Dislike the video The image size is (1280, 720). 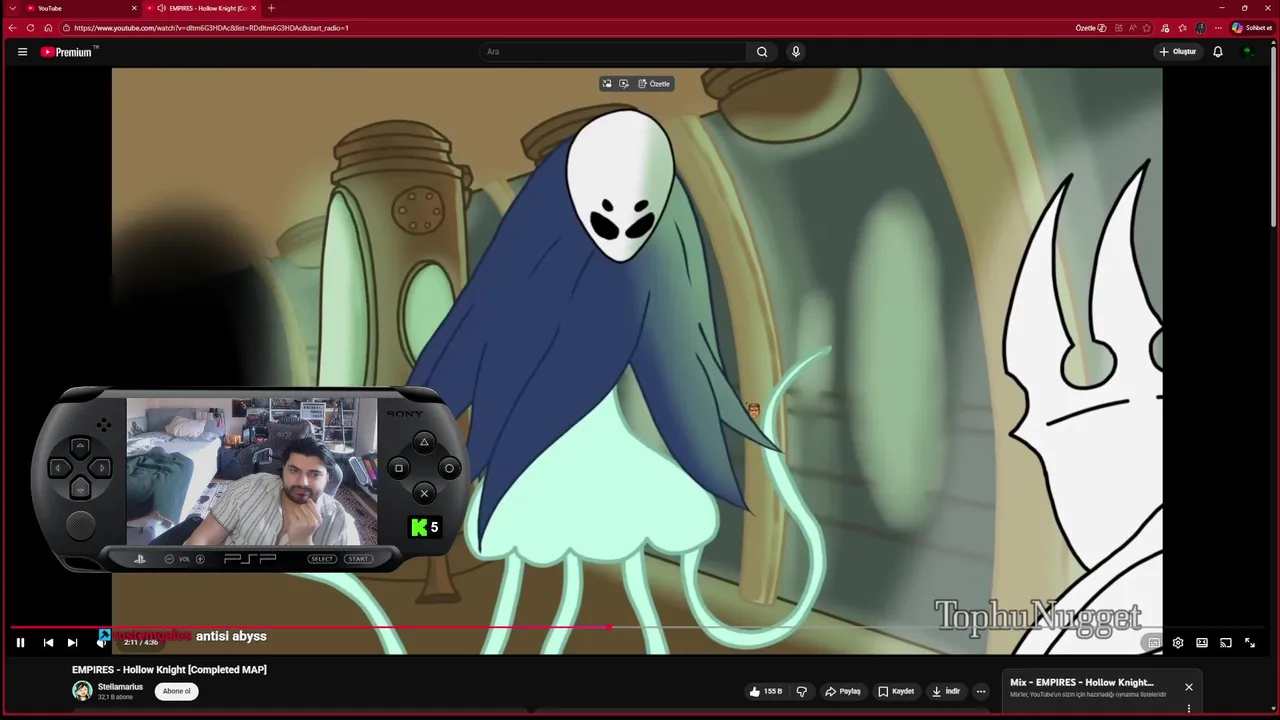801,691
